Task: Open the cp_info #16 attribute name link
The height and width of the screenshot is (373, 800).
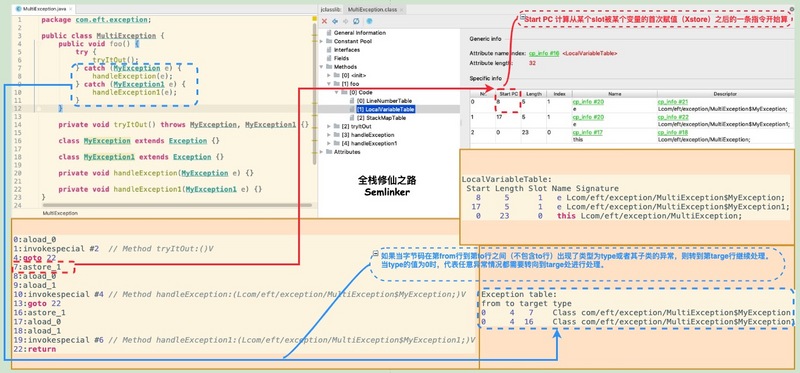Action: 544,53
